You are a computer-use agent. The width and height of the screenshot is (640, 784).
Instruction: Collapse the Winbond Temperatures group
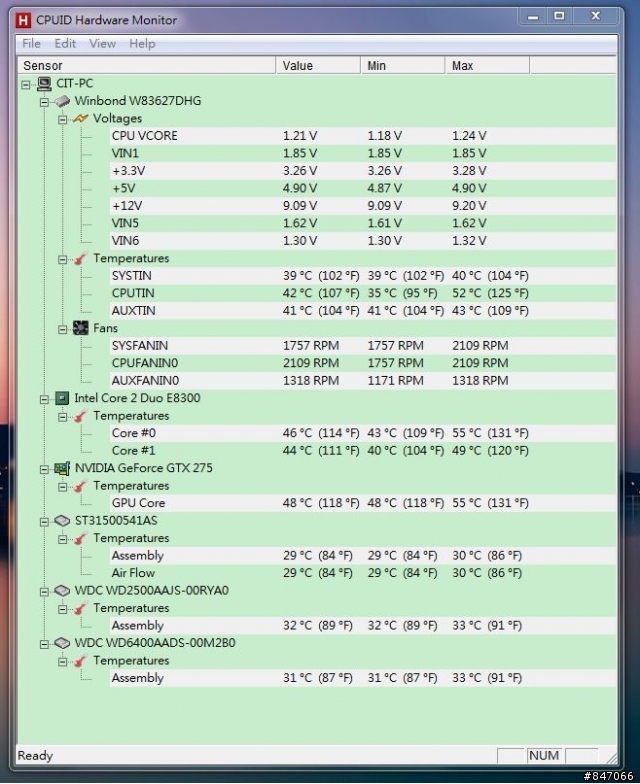tap(62, 260)
